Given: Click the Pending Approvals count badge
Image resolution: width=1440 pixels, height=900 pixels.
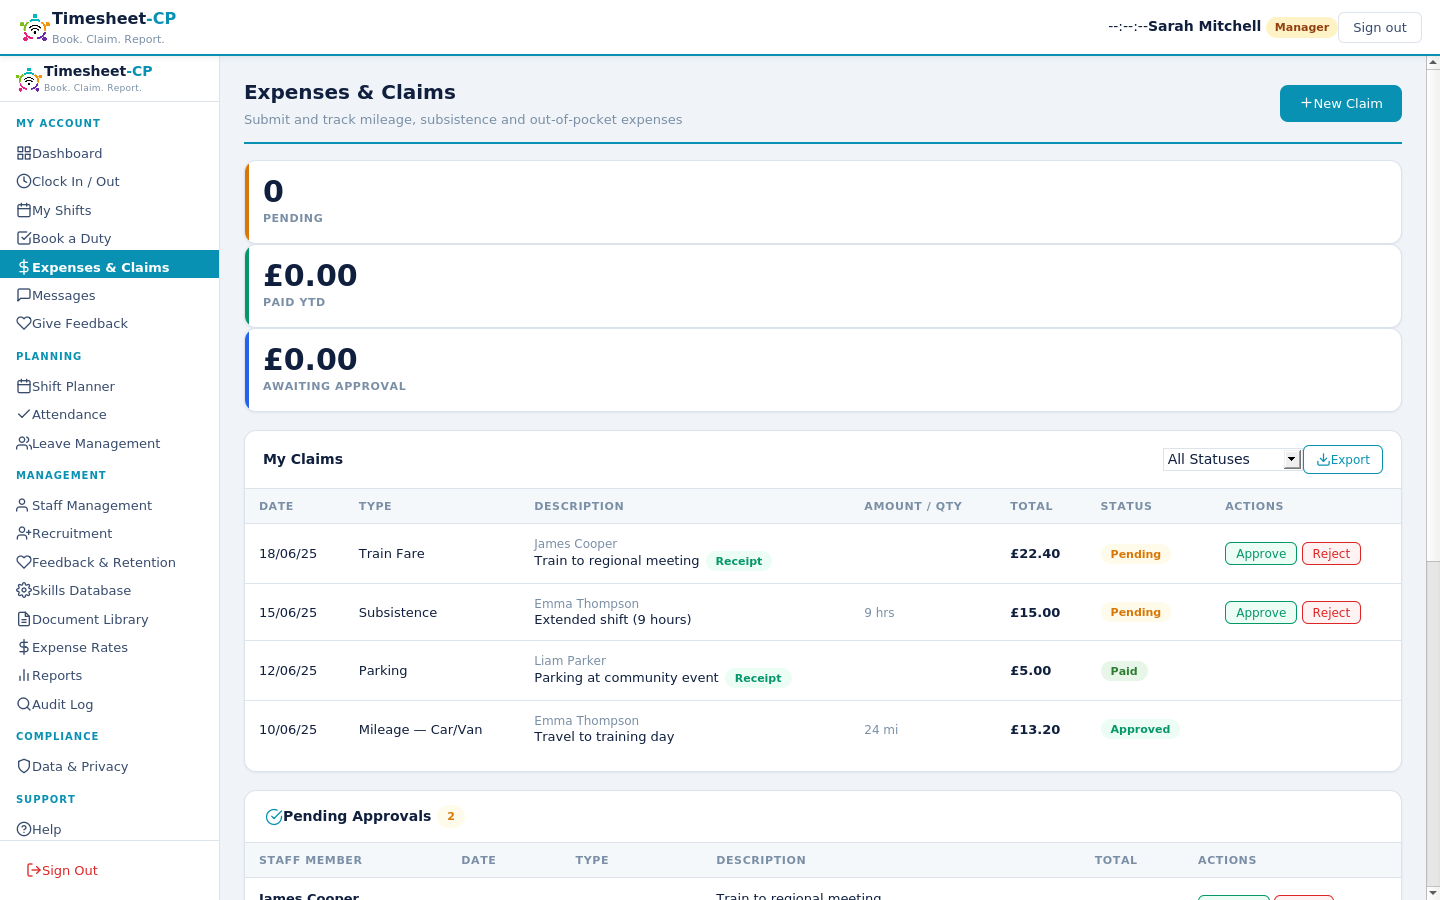Looking at the screenshot, I should point(451,816).
